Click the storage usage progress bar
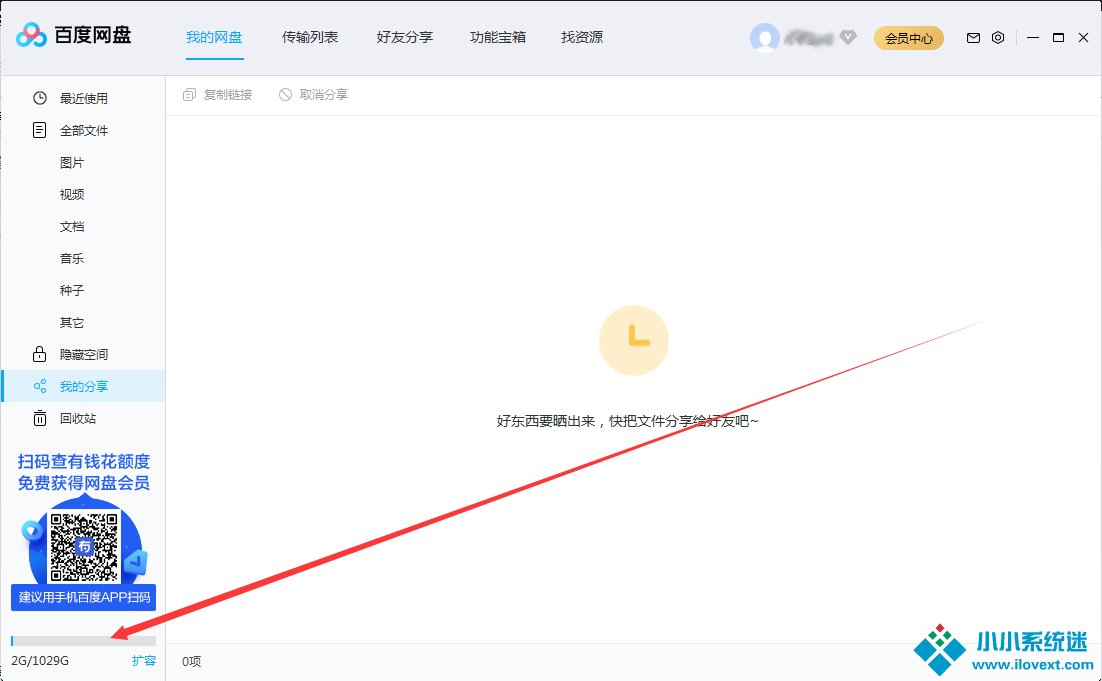Viewport: 1102px width, 681px height. click(83, 641)
